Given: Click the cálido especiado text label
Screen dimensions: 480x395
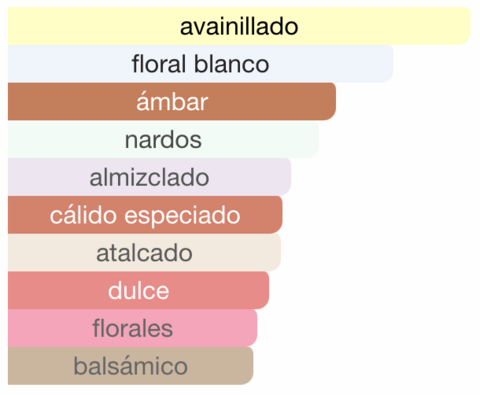Looking at the screenshot, I should point(145,216).
